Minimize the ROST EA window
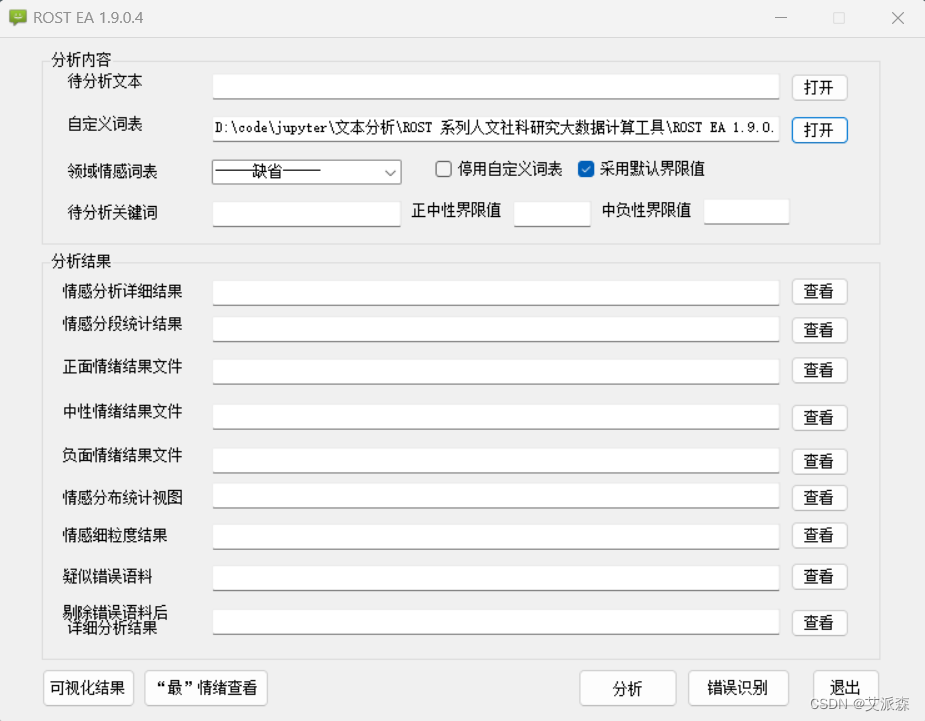 [781, 18]
